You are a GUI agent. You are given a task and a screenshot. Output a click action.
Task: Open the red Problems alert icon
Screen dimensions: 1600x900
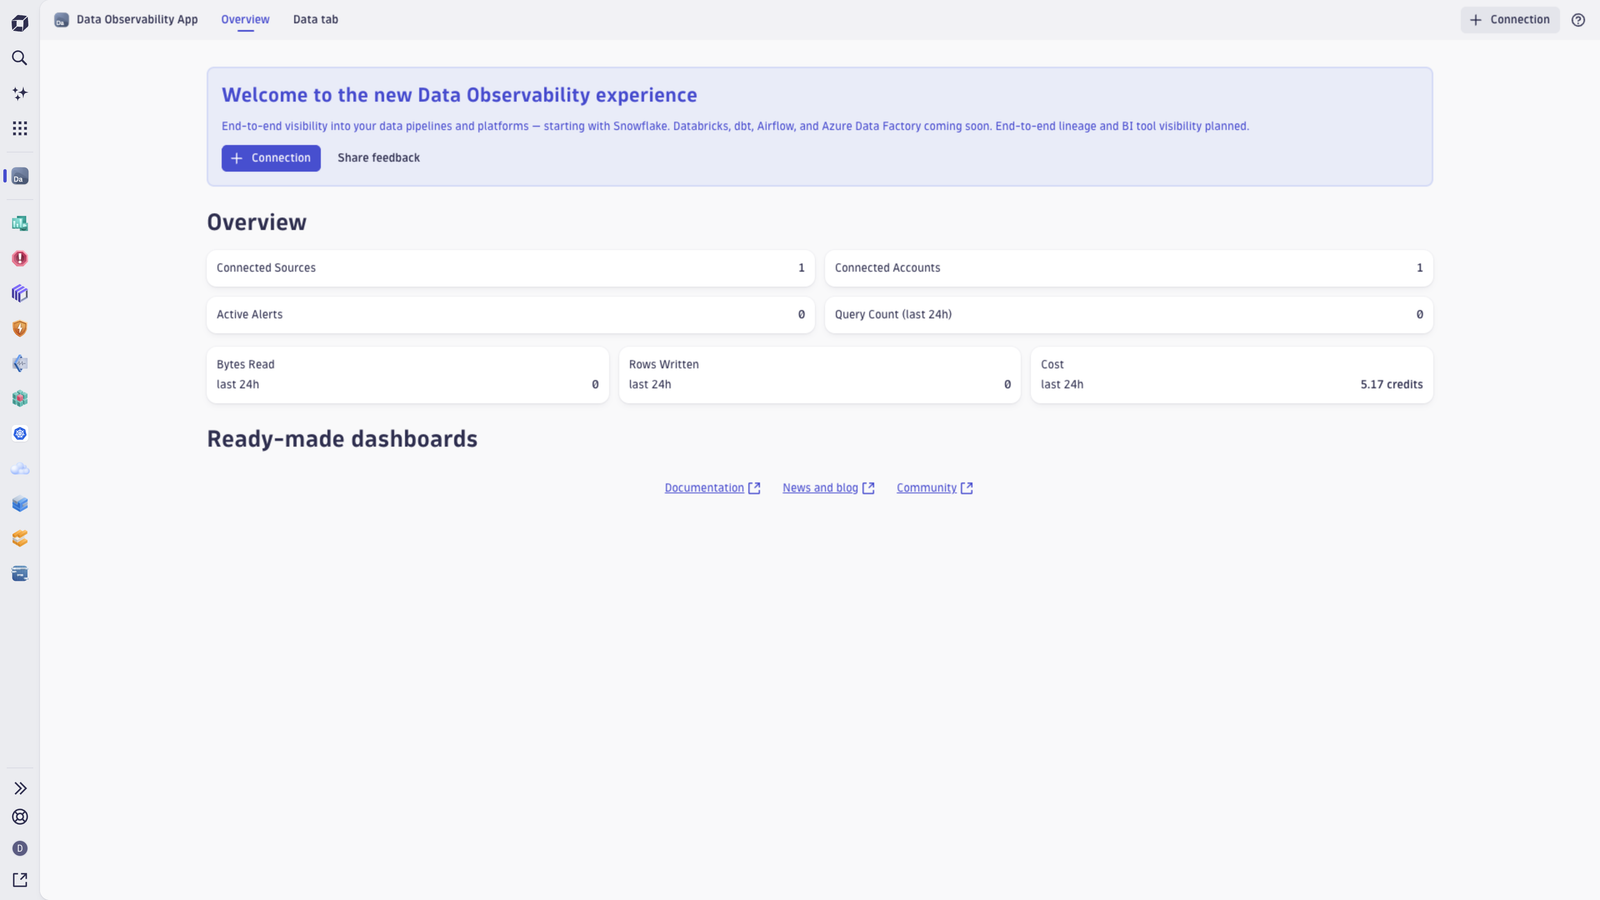pos(19,258)
